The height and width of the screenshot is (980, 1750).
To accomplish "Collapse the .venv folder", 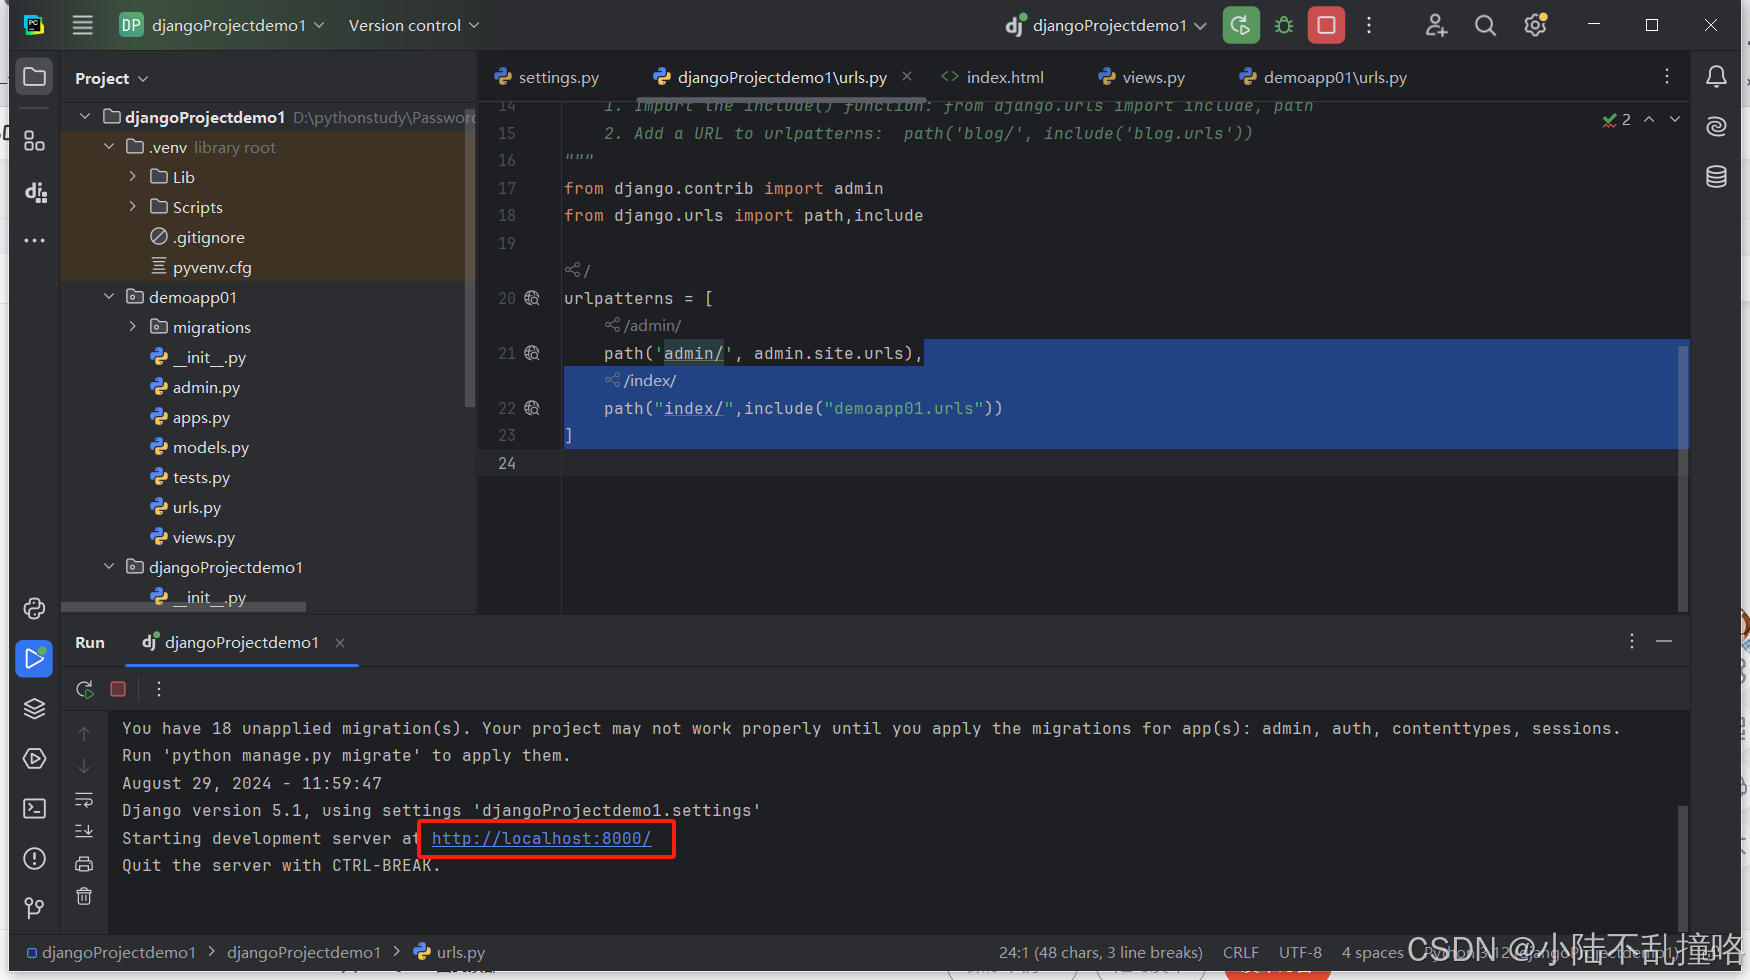I will [x=110, y=147].
